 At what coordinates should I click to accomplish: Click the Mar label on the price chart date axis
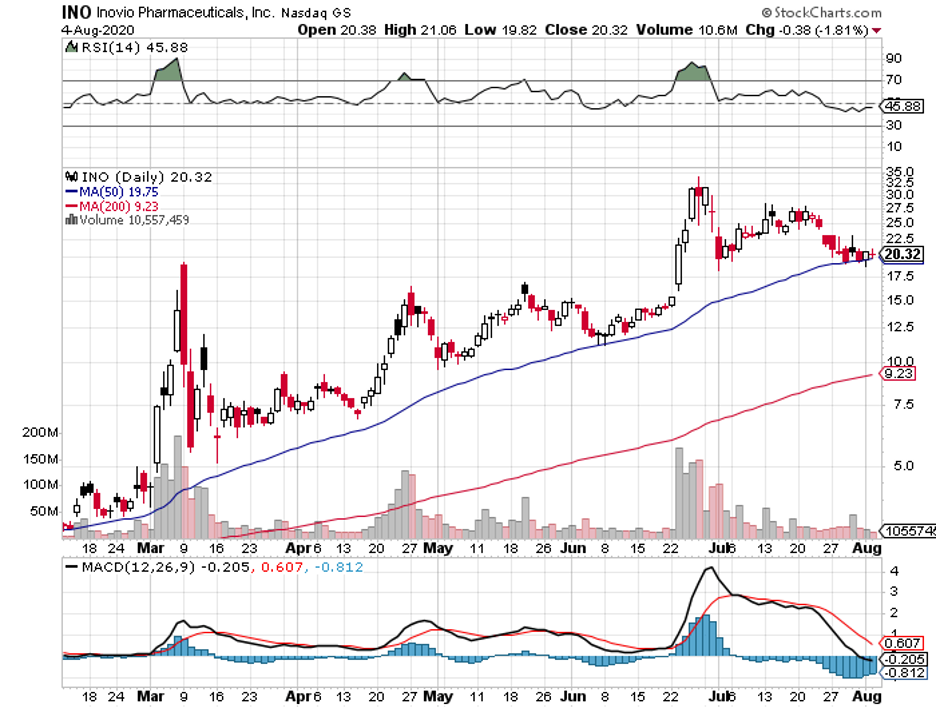tap(150, 547)
